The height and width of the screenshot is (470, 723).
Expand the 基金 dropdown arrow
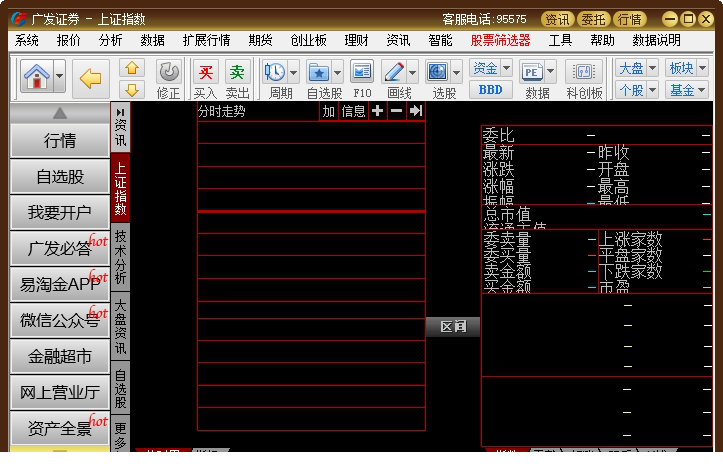(x=702, y=89)
